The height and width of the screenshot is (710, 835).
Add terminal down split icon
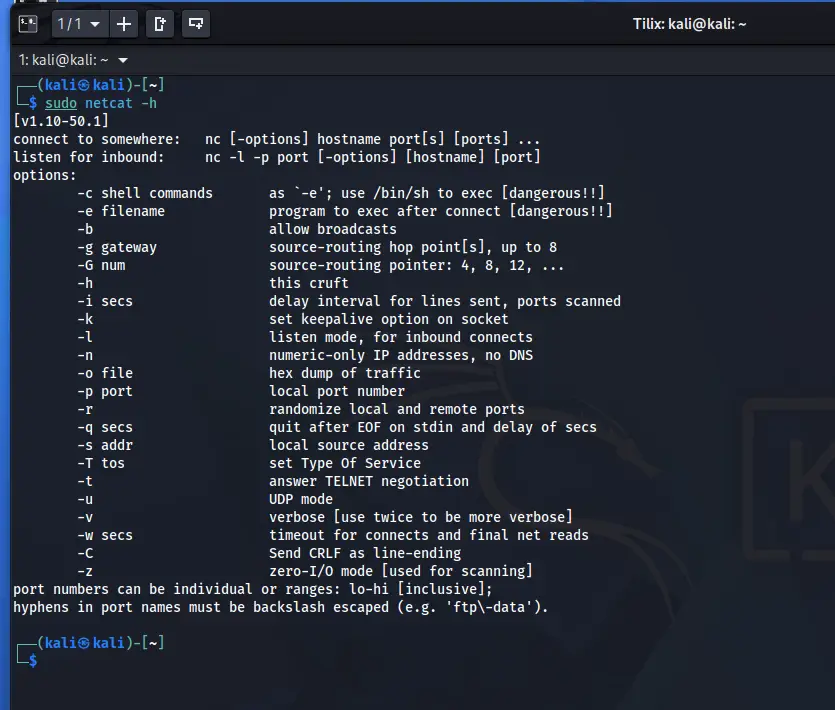pos(196,24)
